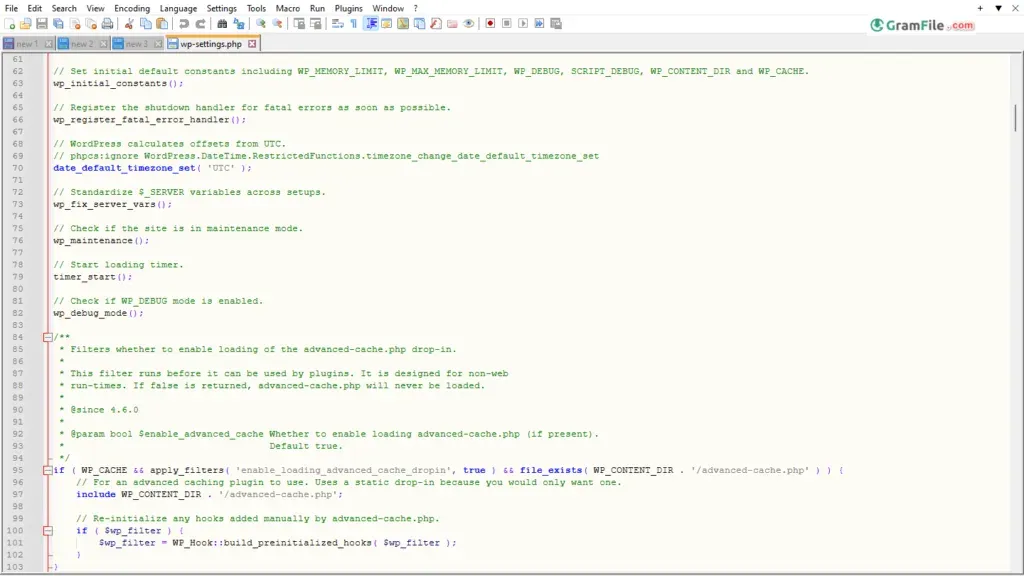Click the "@since 4.6.0" comment line
The image size is (1024, 576).
[104, 410]
